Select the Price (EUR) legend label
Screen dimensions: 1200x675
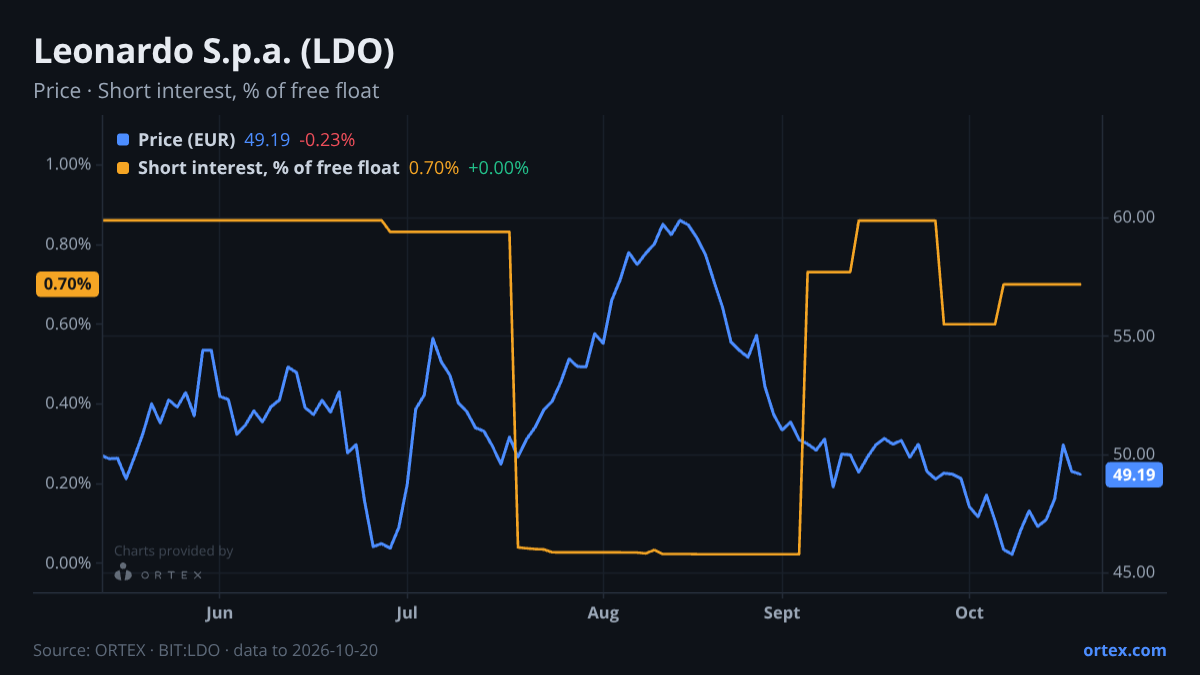tap(187, 140)
